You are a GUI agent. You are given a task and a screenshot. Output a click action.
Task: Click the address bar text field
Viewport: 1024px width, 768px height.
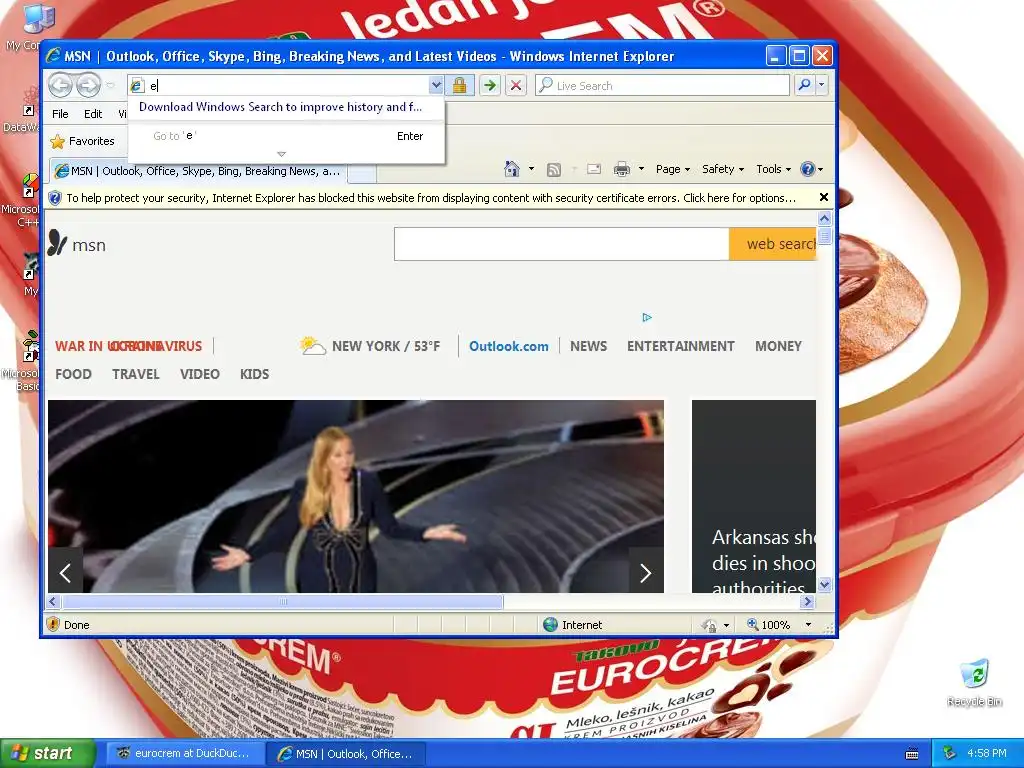[x=287, y=86]
